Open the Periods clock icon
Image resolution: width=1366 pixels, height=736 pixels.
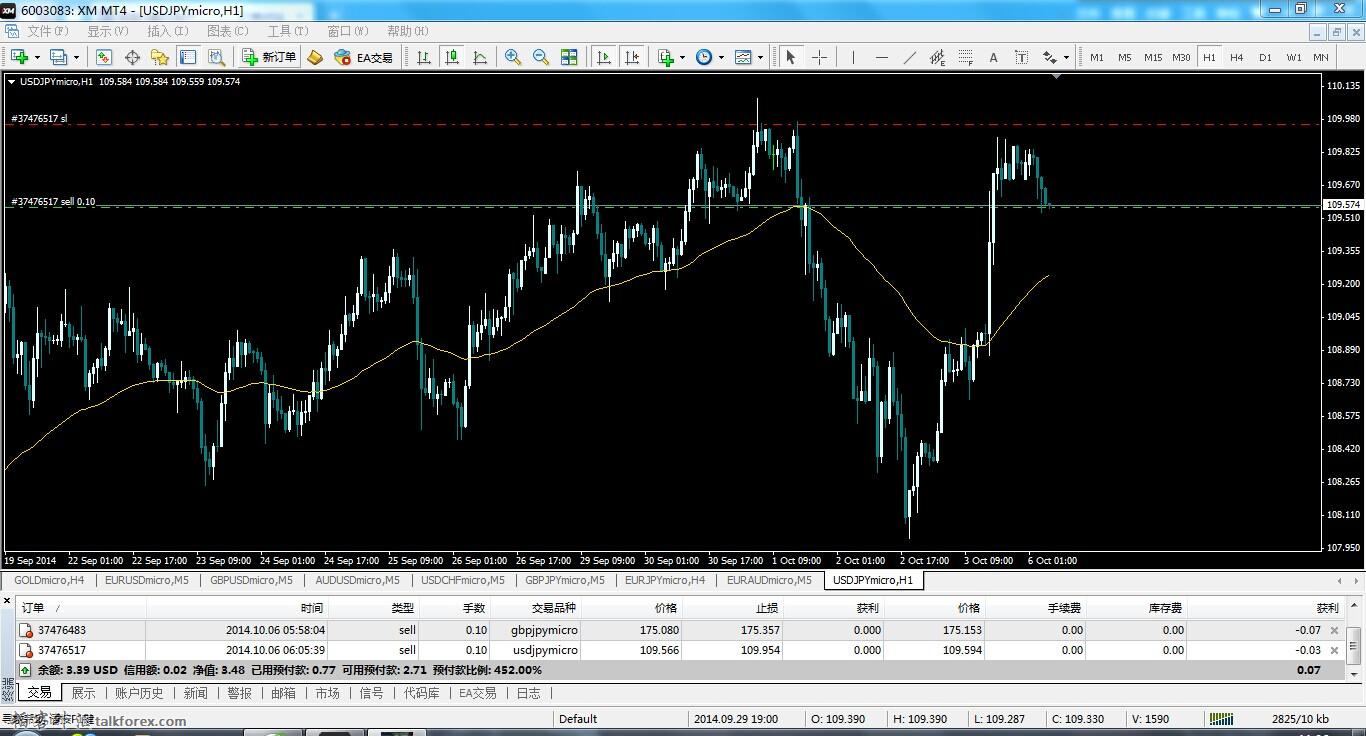point(704,57)
